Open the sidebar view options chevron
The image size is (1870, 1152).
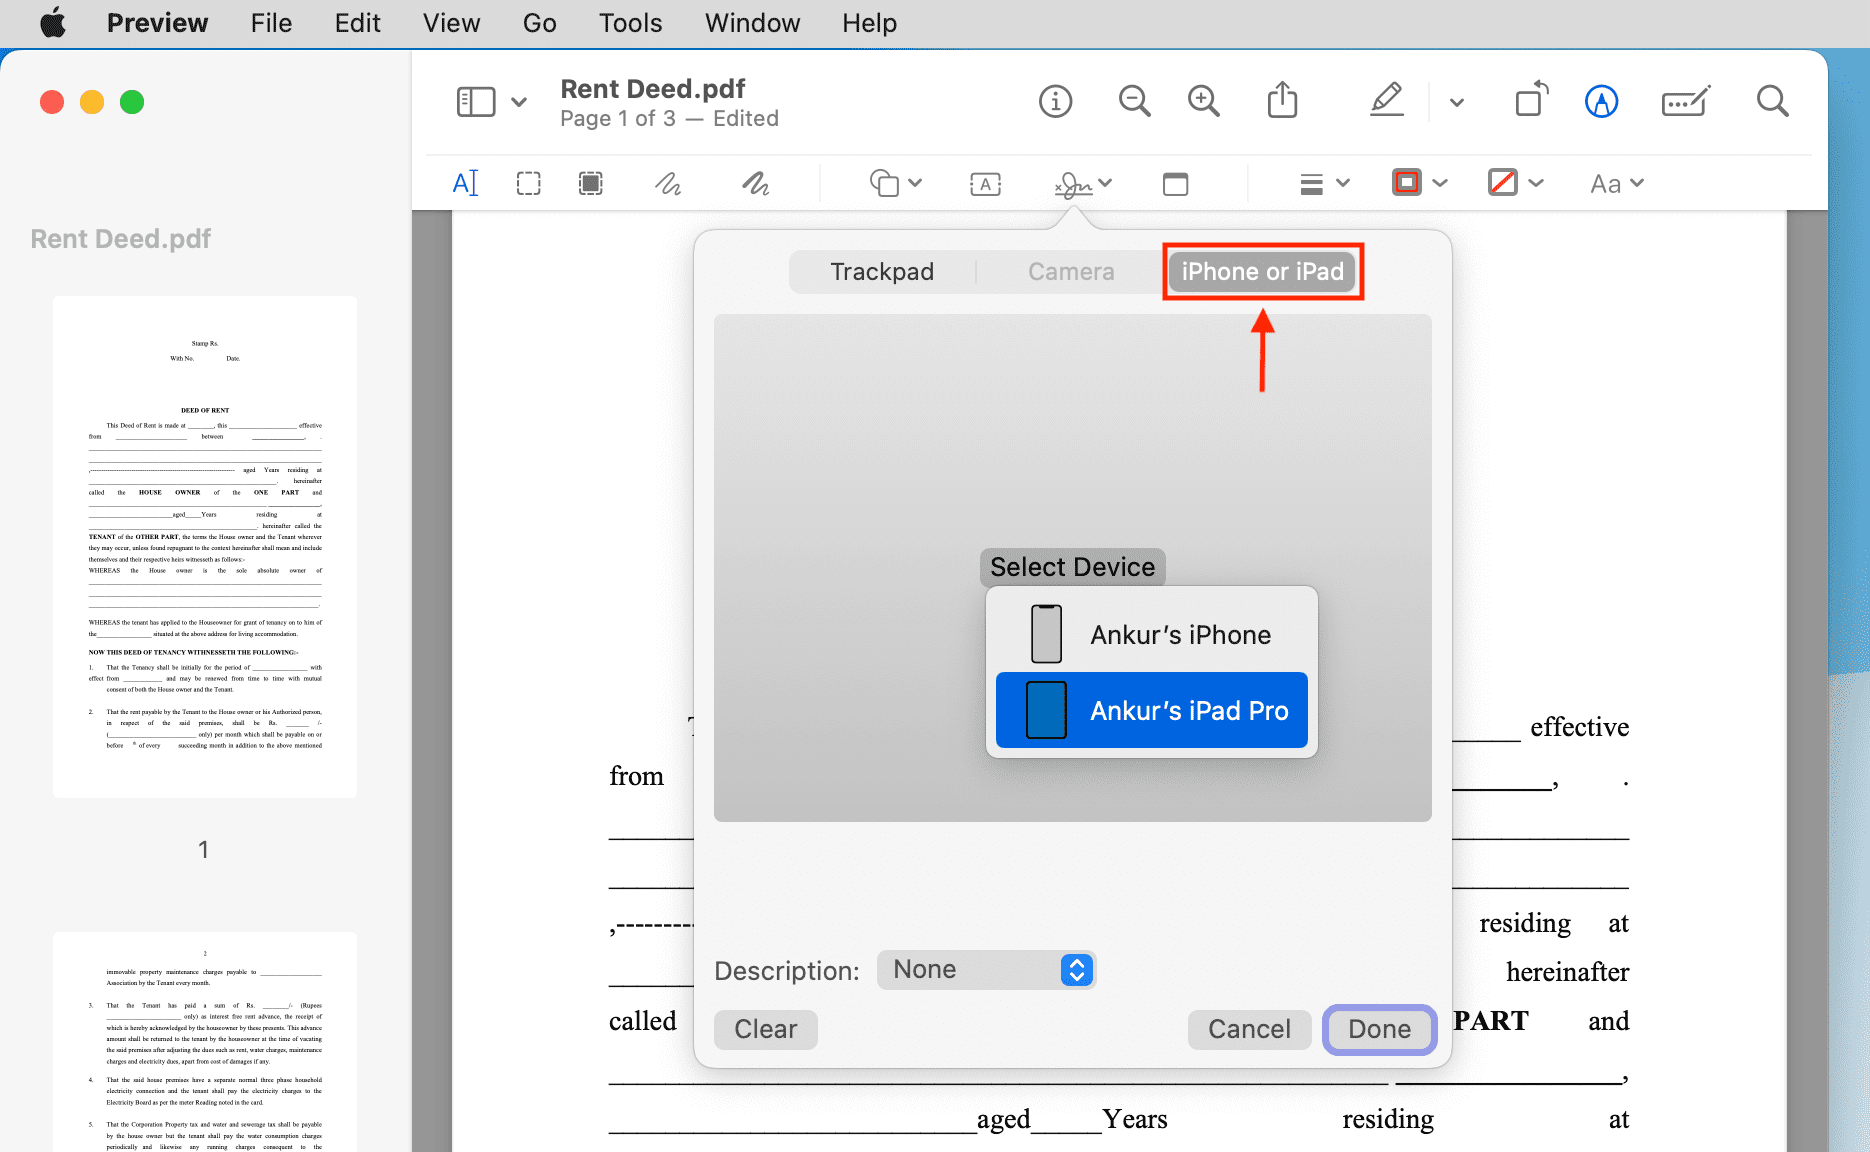519,102
